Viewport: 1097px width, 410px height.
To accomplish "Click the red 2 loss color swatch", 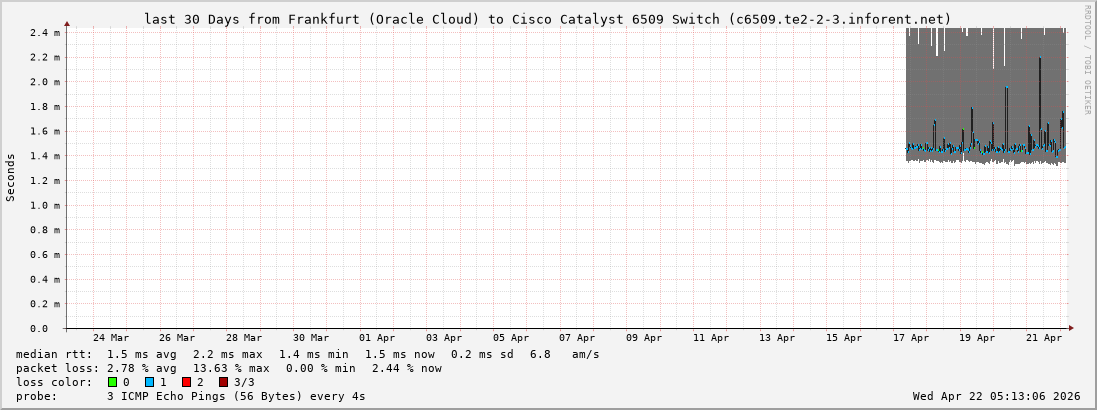I will 186,382.
